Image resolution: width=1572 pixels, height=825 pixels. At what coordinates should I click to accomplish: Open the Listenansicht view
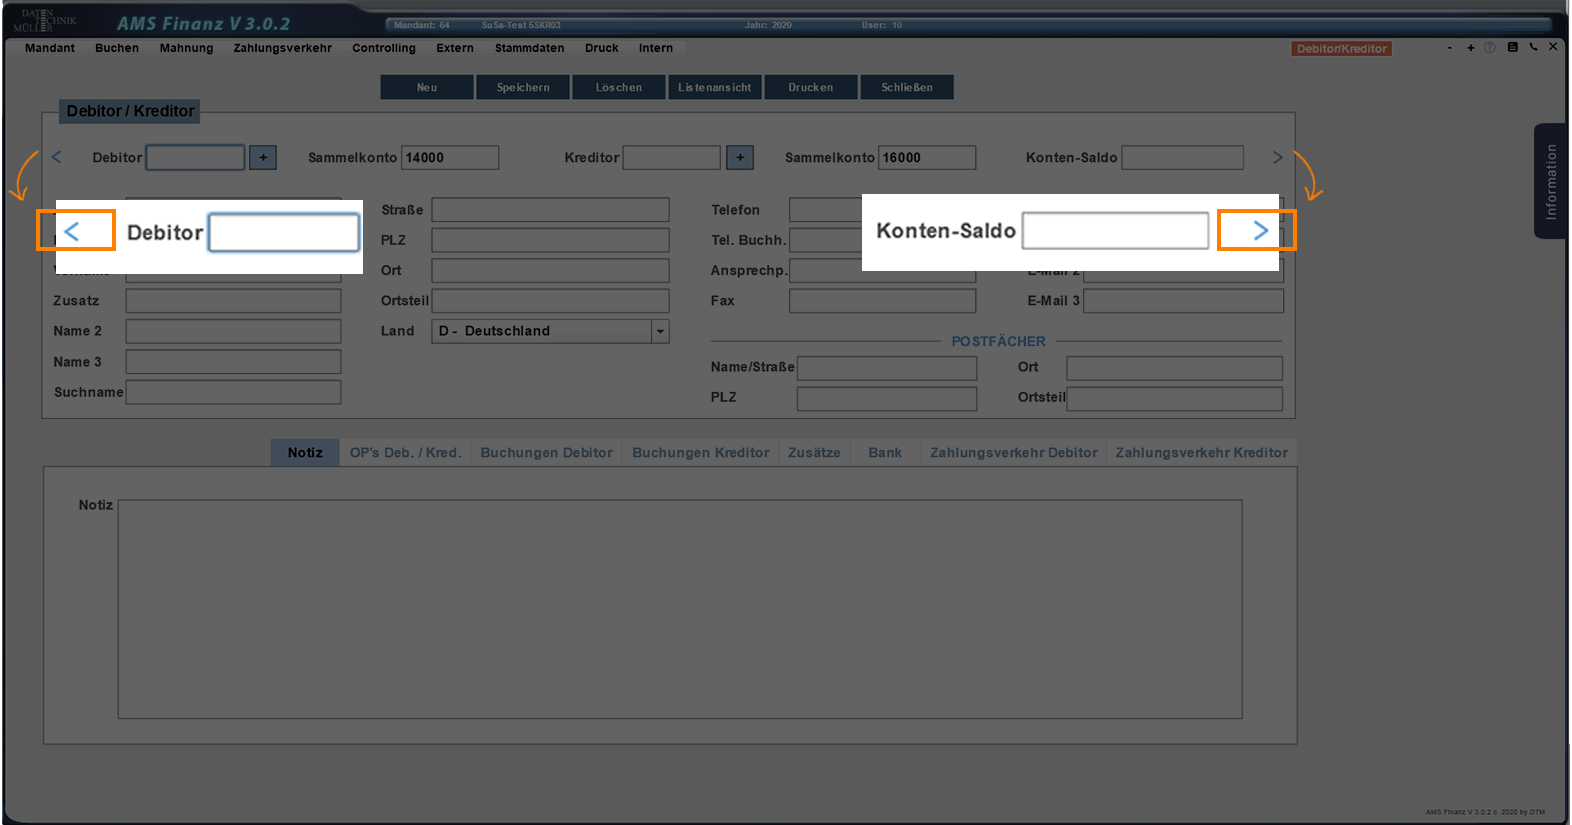click(715, 87)
